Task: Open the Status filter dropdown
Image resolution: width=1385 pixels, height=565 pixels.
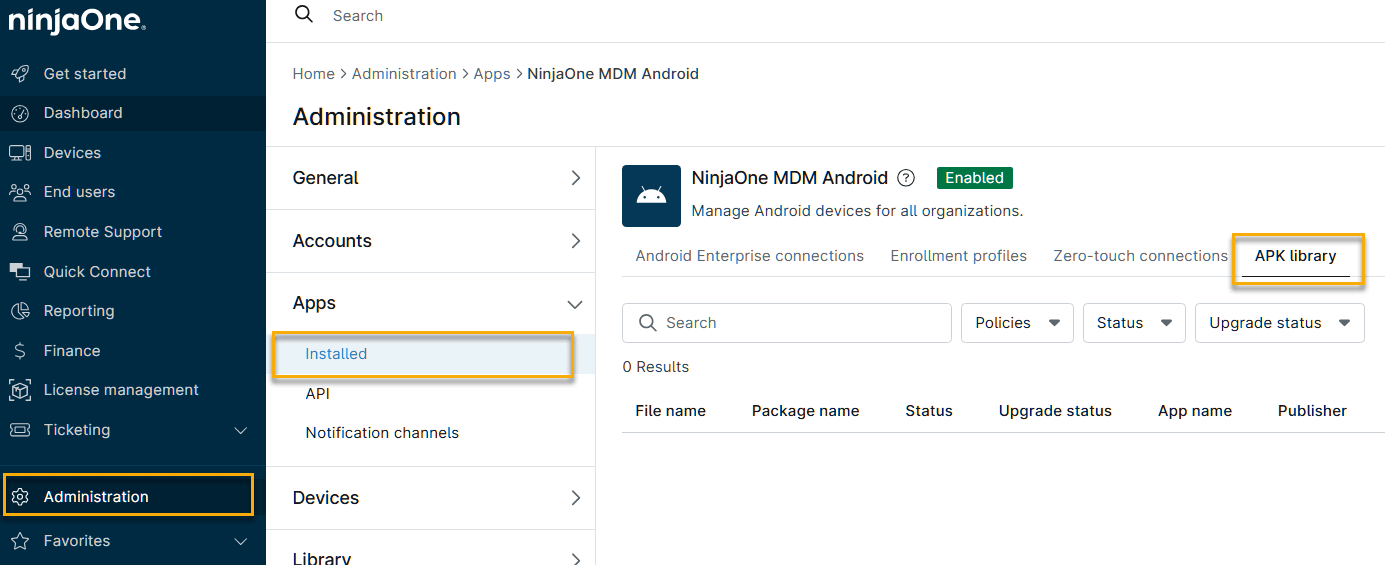Action: point(1134,323)
